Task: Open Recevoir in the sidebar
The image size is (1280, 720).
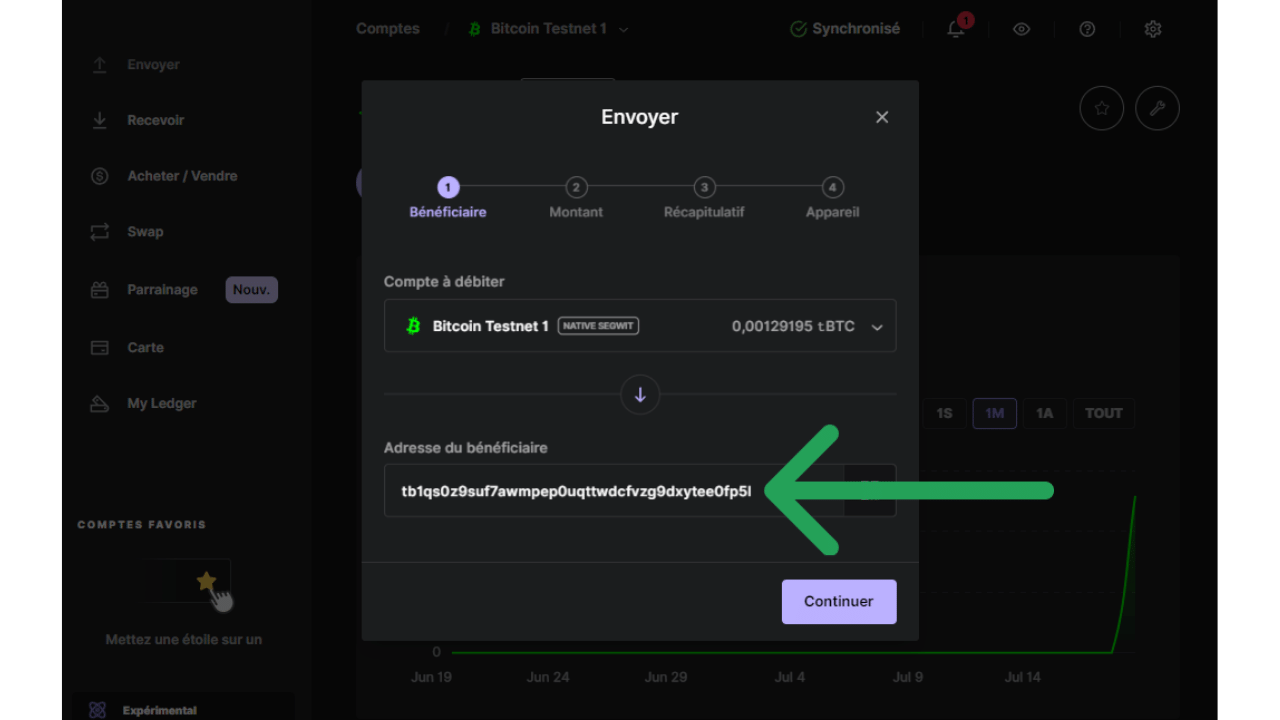Action: coord(156,120)
